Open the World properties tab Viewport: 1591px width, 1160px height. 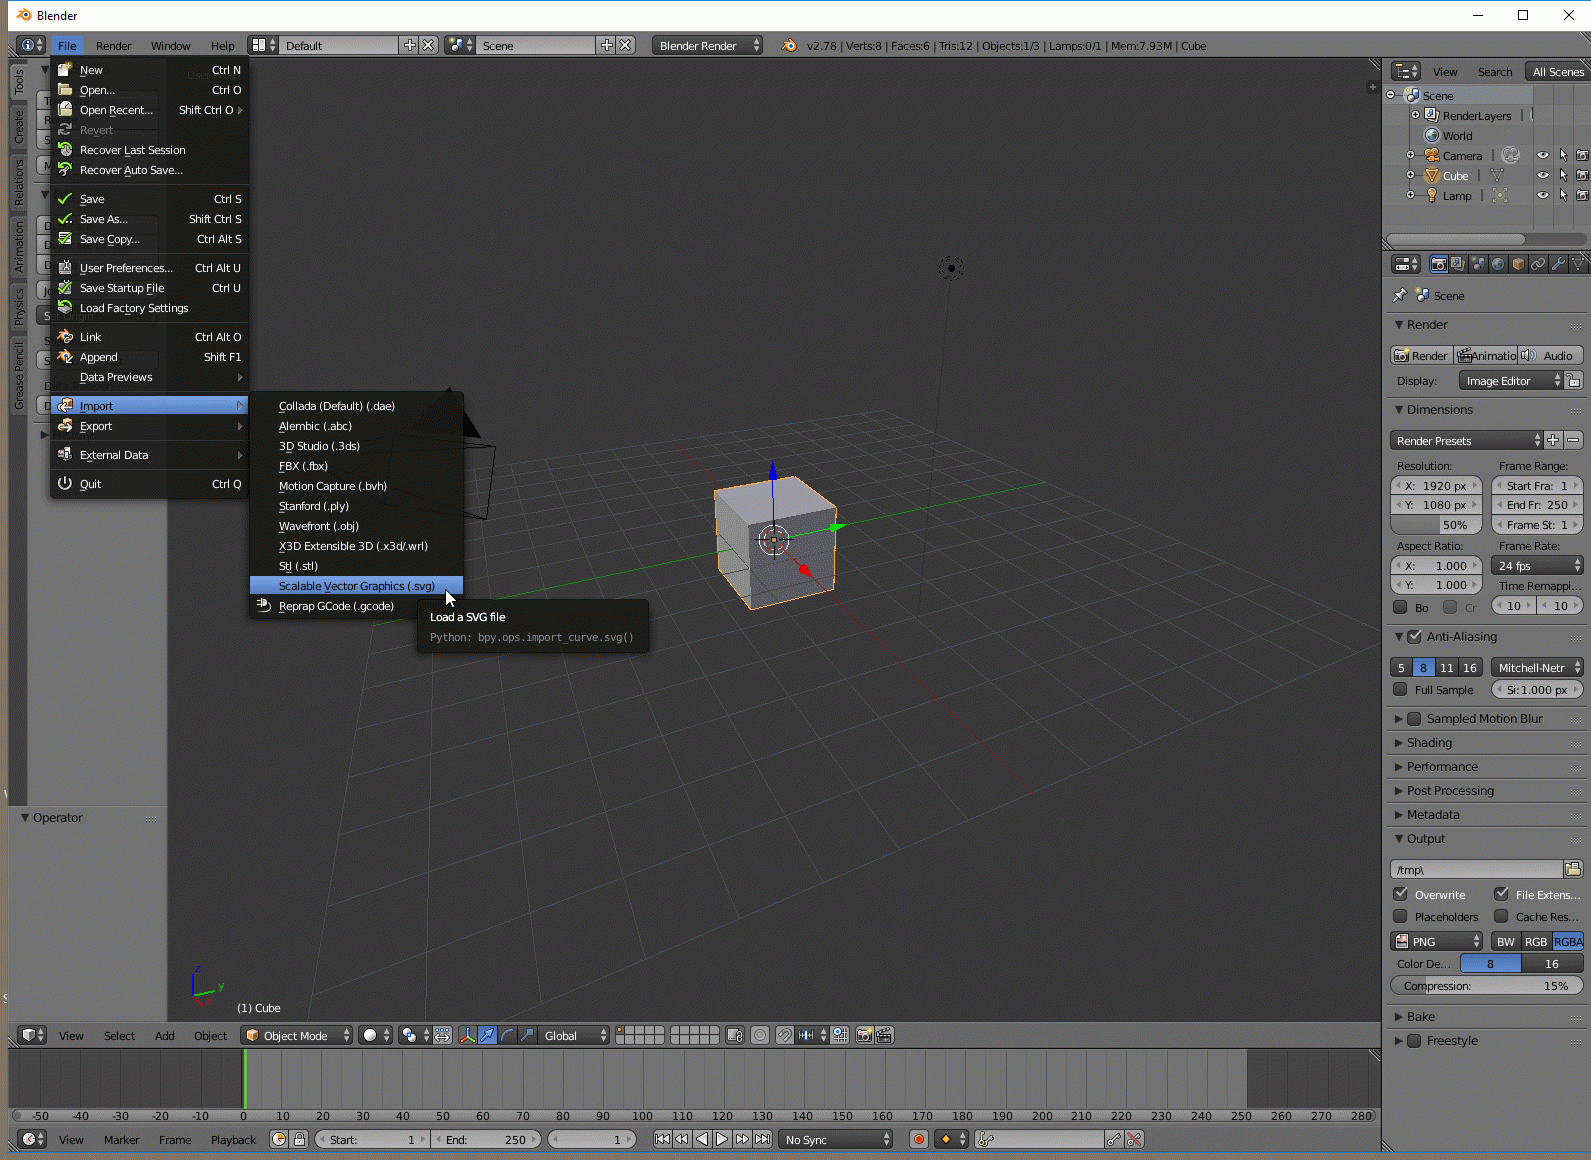pos(1498,264)
